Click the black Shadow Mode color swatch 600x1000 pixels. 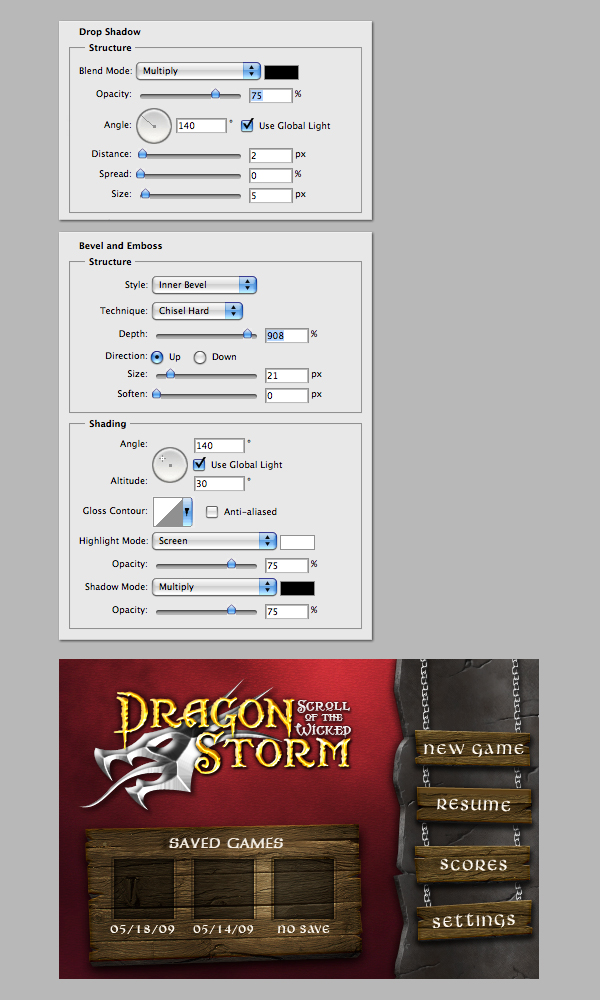point(297,588)
